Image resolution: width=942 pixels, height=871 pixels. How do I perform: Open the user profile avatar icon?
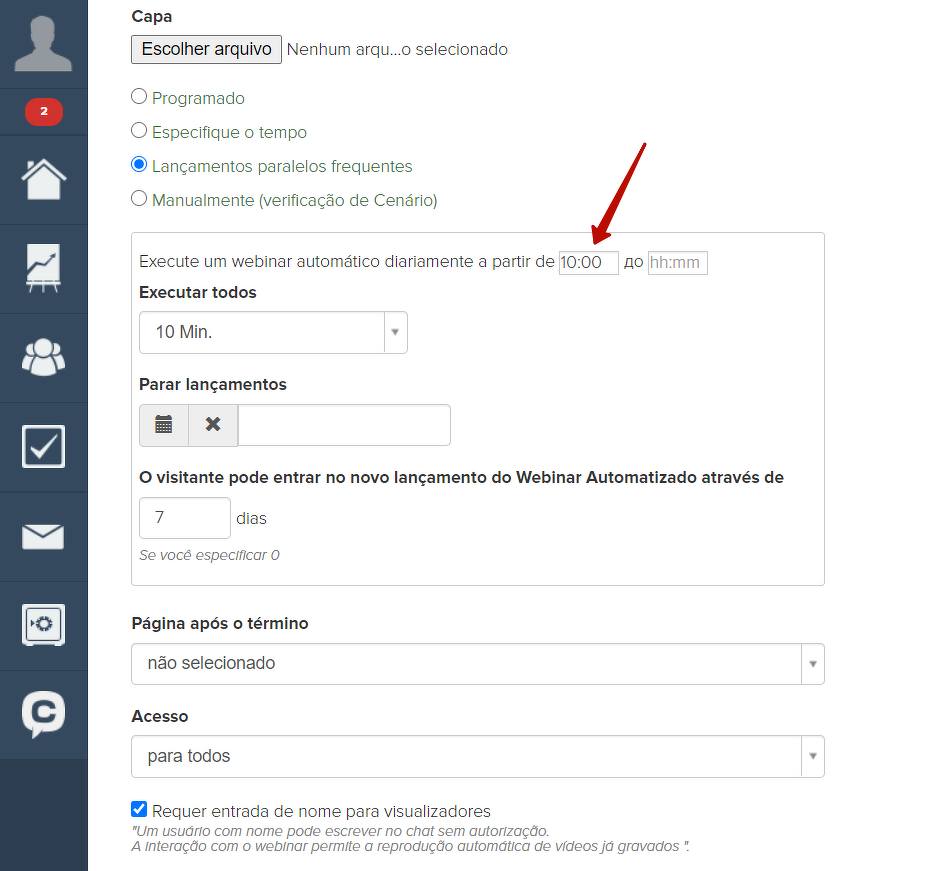(x=43, y=45)
